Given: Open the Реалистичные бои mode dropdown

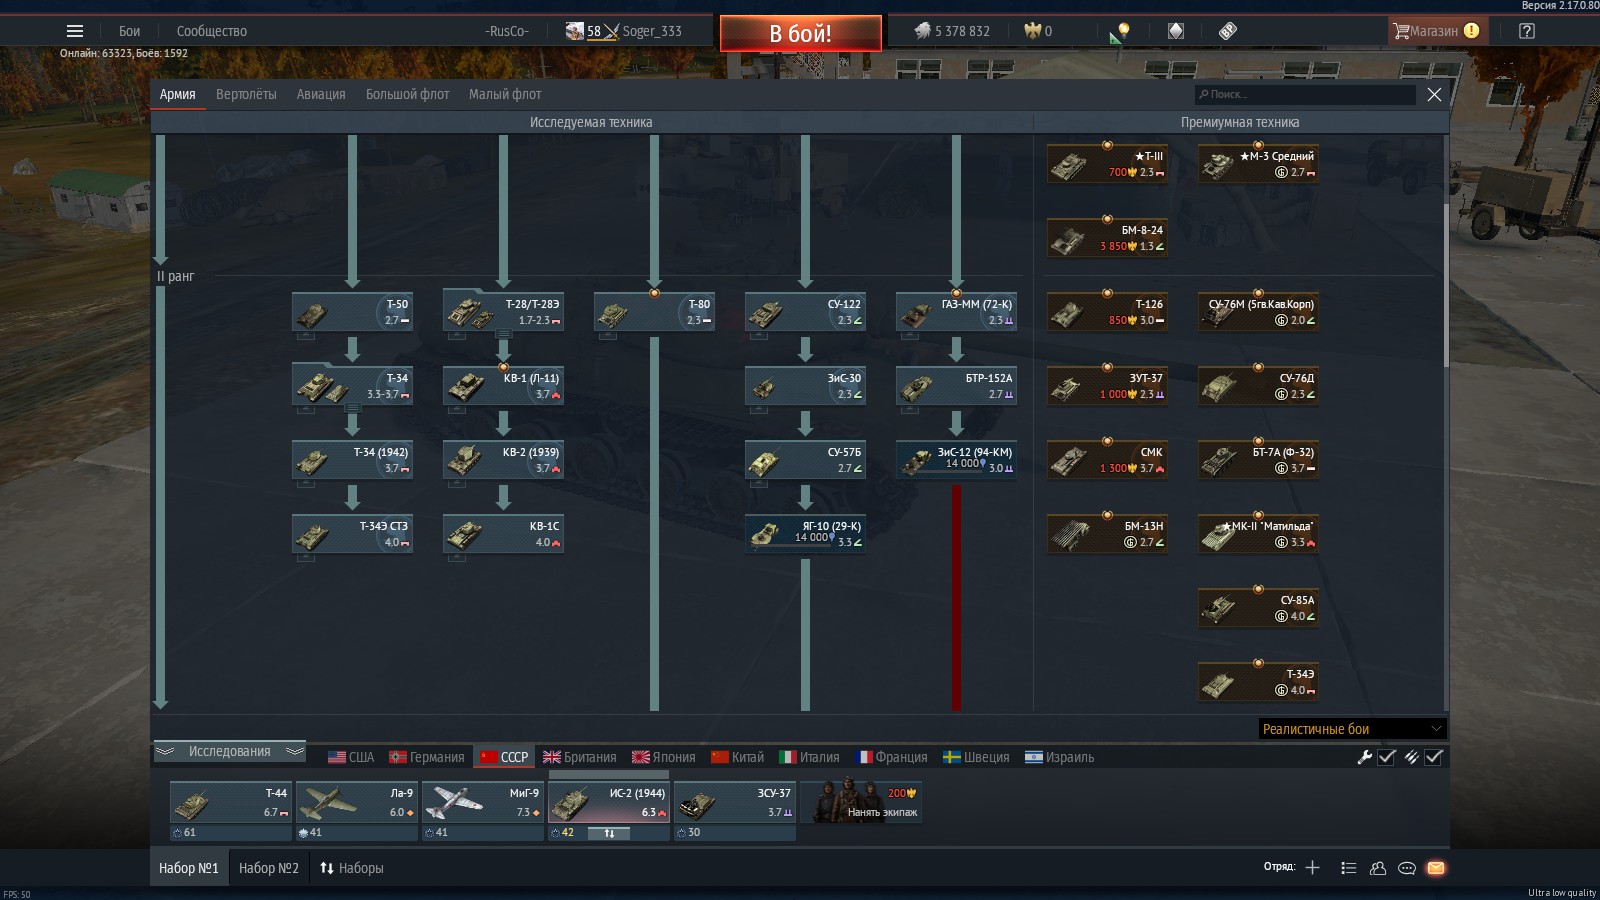Looking at the screenshot, I should pyautogui.click(x=1352, y=729).
